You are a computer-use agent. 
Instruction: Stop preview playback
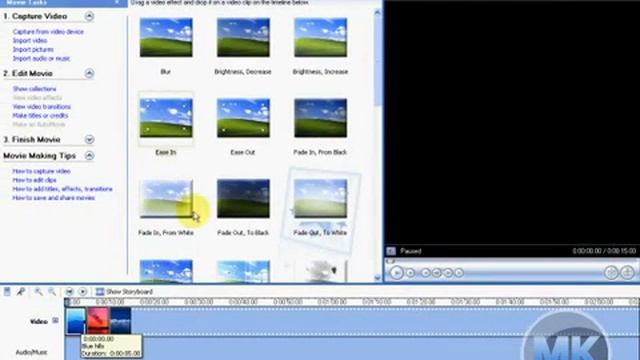coord(411,273)
